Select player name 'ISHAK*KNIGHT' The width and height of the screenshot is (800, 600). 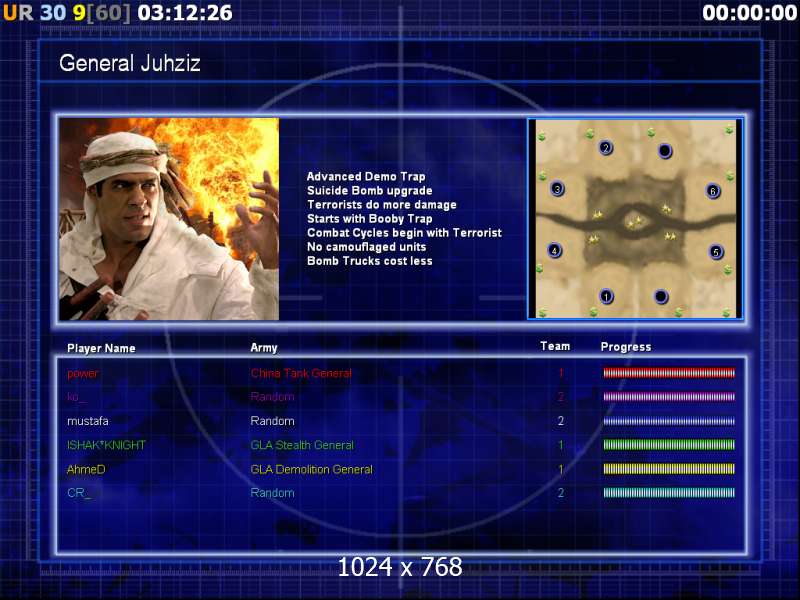[106, 445]
